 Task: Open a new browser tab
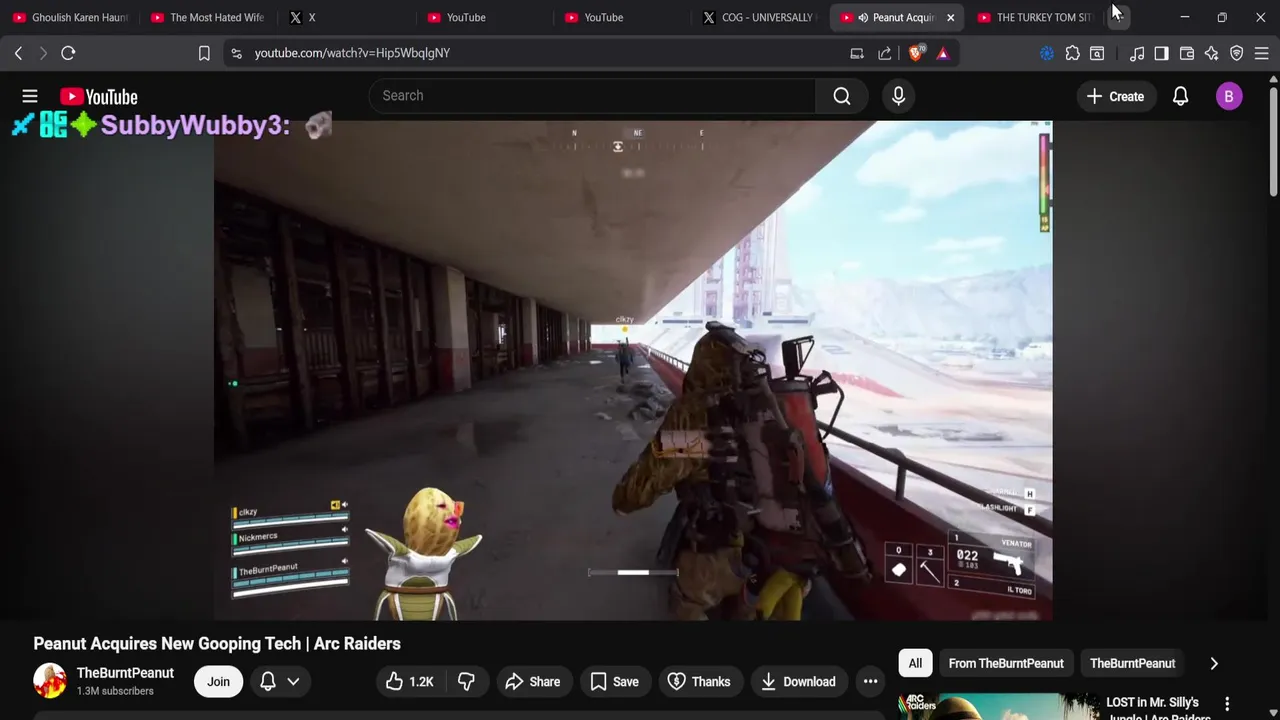pos(1119,17)
